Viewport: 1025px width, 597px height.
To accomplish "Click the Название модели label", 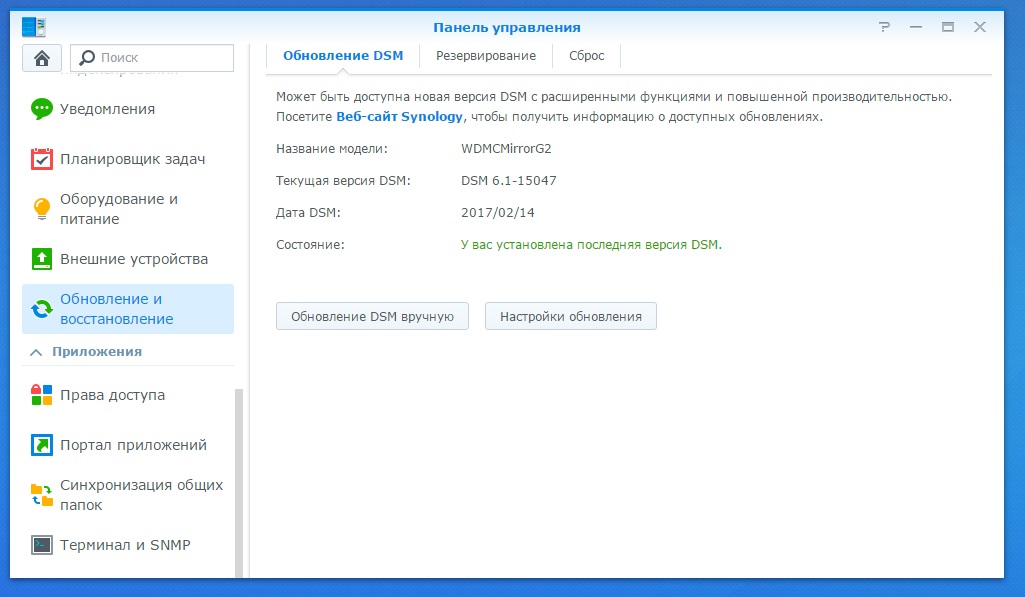I will point(331,148).
